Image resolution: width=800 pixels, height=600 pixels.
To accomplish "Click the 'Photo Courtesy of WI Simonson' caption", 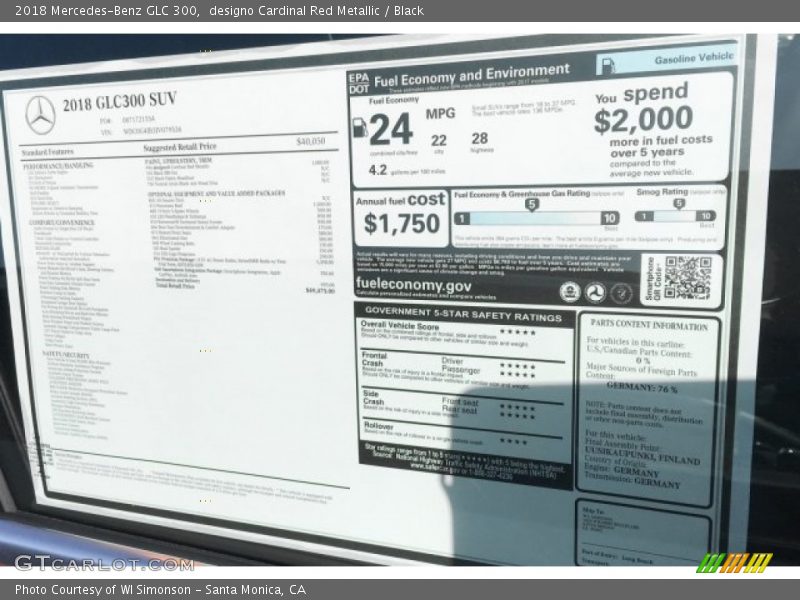I will point(160,590).
